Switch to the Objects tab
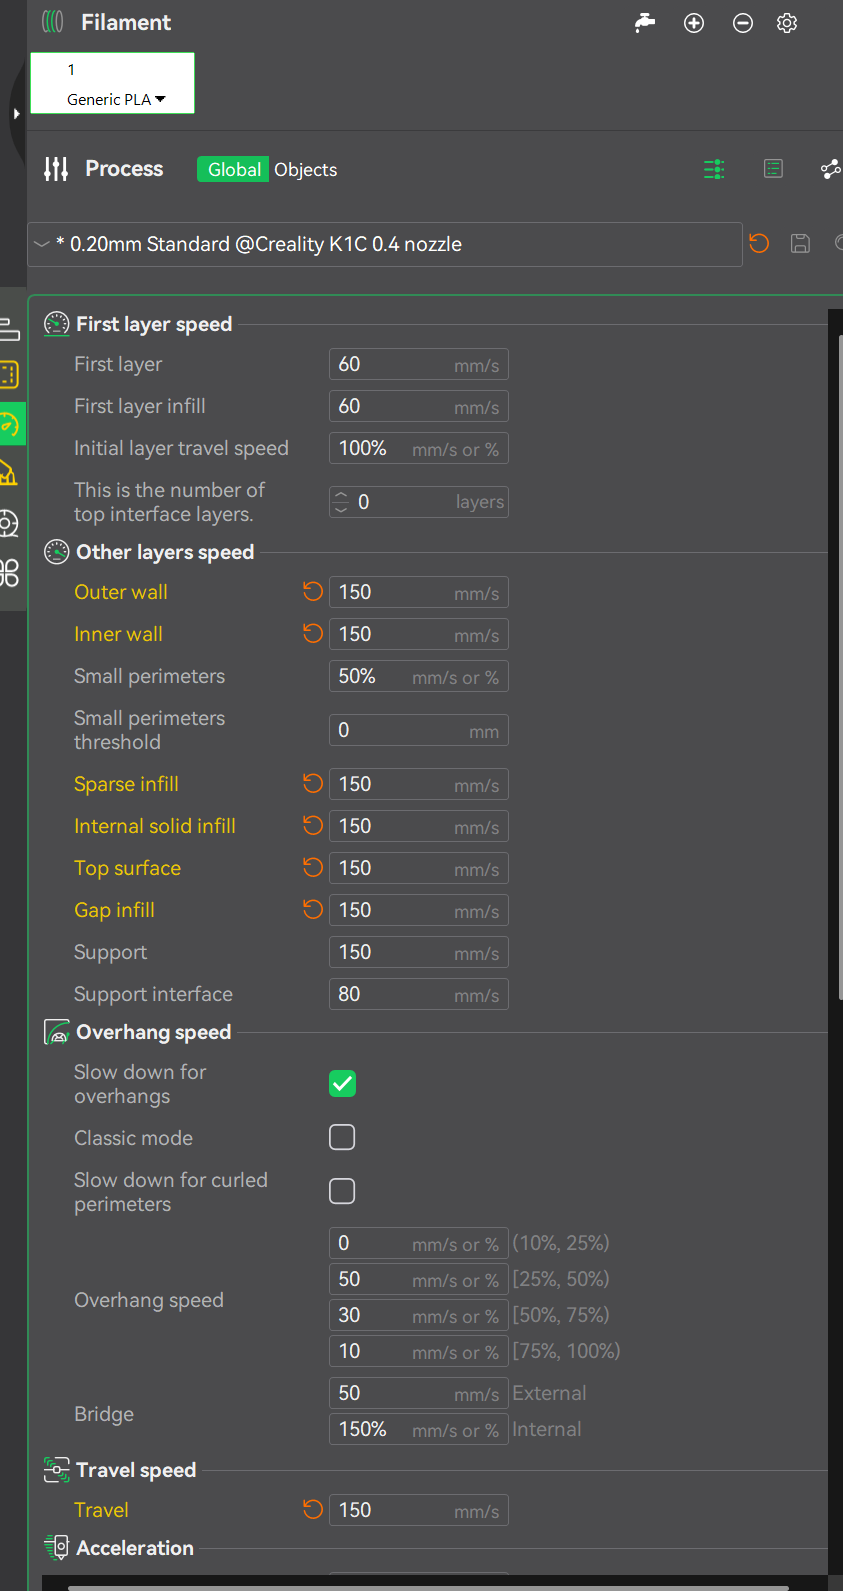The height and width of the screenshot is (1591, 843). (x=305, y=170)
